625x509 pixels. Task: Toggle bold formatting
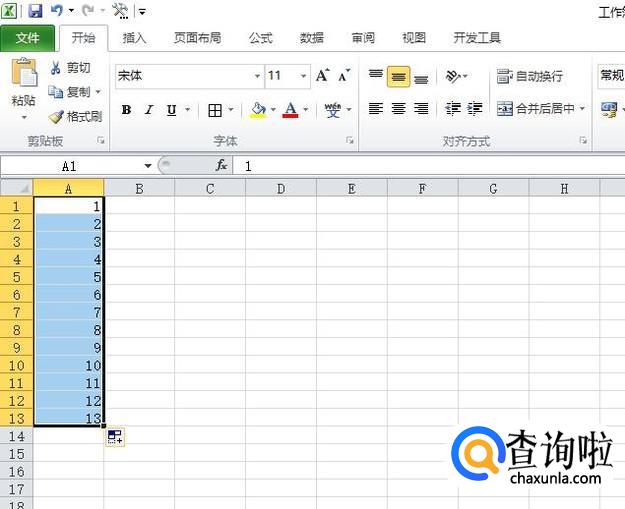click(126, 110)
